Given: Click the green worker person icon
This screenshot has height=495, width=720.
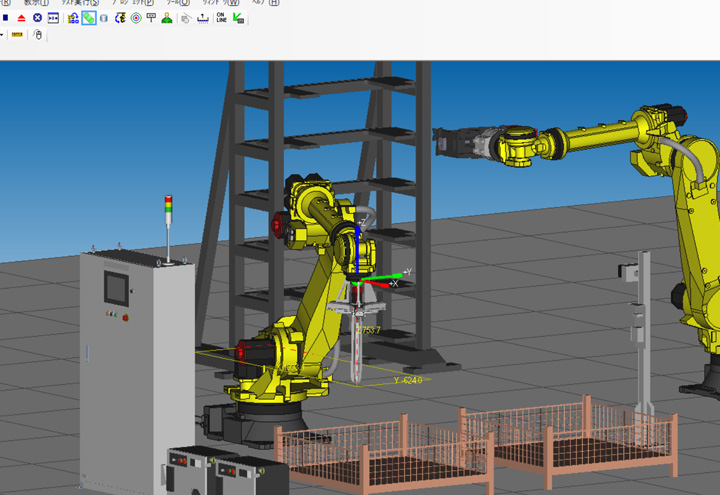Looking at the screenshot, I should pos(167,18).
